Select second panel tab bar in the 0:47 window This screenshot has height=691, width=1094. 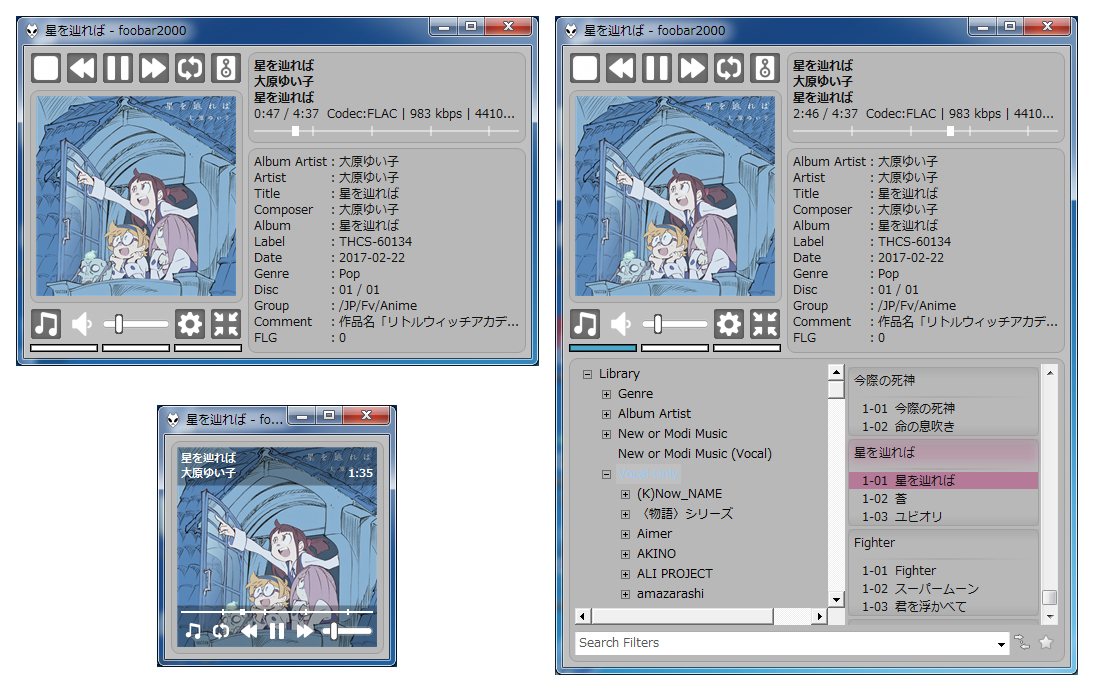pyautogui.click(x=136, y=348)
